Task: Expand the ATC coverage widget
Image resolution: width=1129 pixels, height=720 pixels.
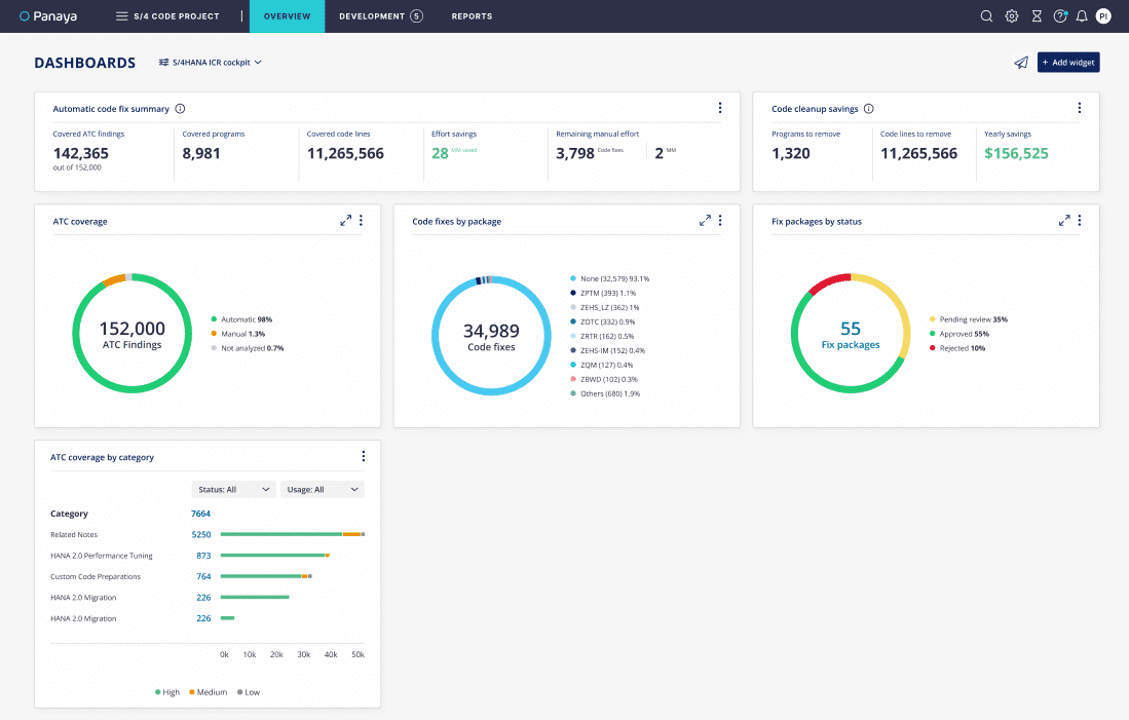Action: pyautogui.click(x=346, y=220)
